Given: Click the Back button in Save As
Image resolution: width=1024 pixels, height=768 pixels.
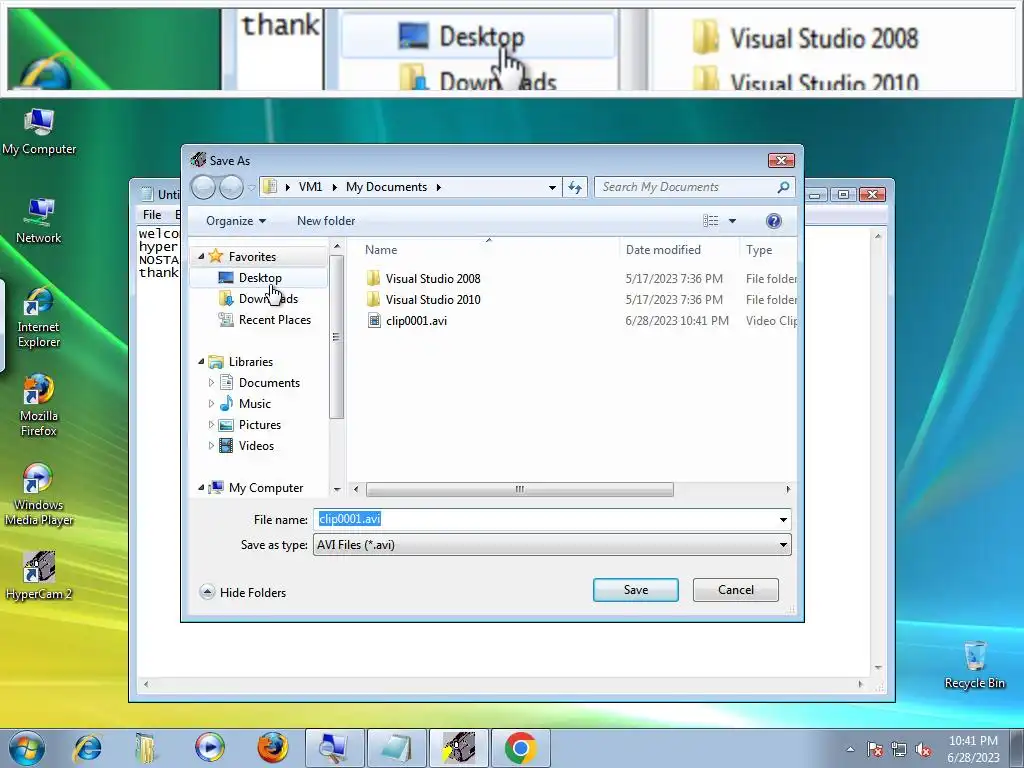Looking at the screenshot, I should pyautogui.click(x=203, y=187).
